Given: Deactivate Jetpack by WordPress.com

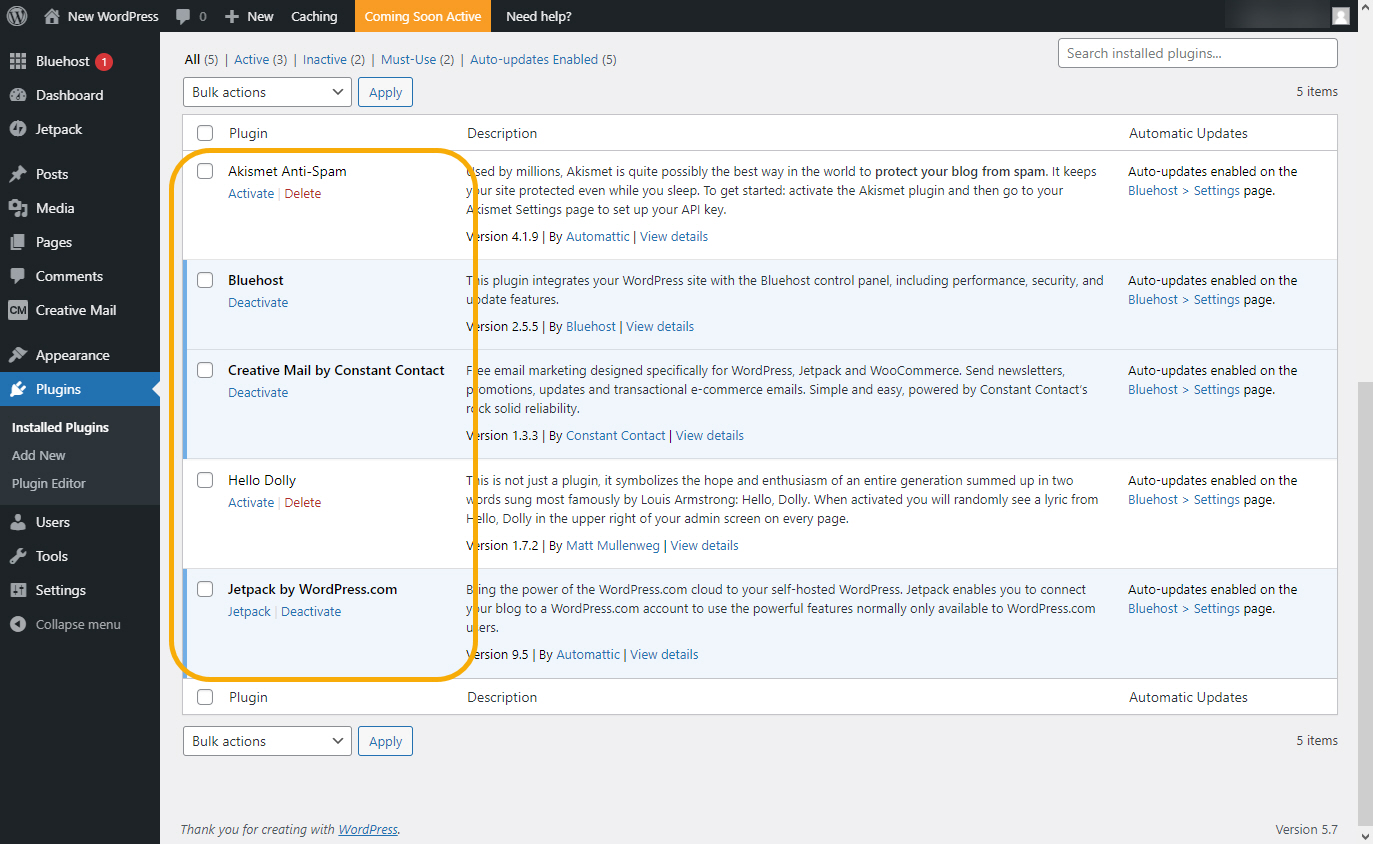Looking at the screenshot, I should (x=311, y=611).
